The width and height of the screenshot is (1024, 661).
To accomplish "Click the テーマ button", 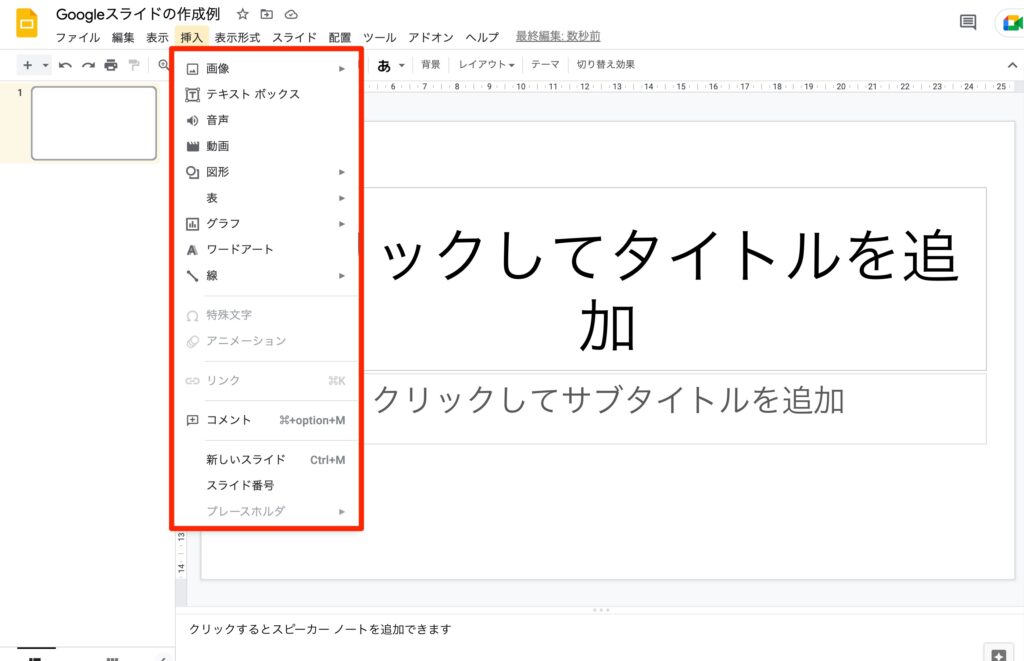I will [545, 65].
